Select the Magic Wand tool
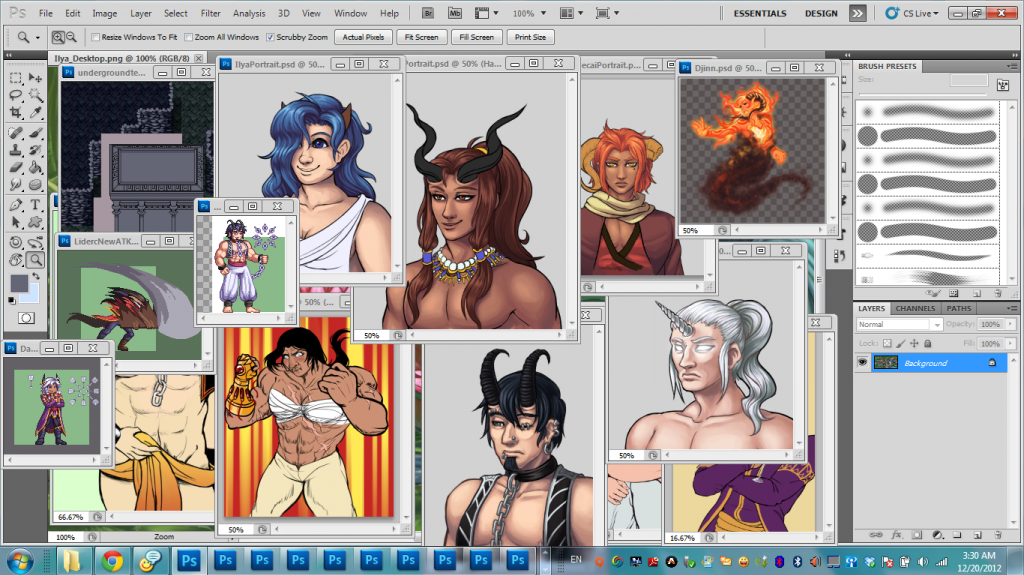This screenshot has width=1024, height=575. click(35, 95)
